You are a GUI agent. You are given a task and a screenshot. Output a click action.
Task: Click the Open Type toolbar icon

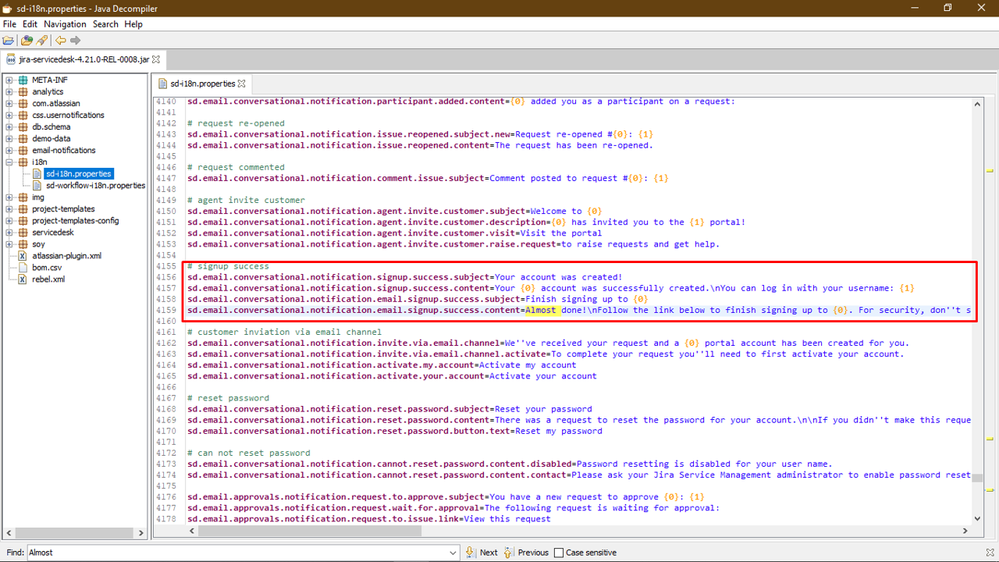point(26,41)
